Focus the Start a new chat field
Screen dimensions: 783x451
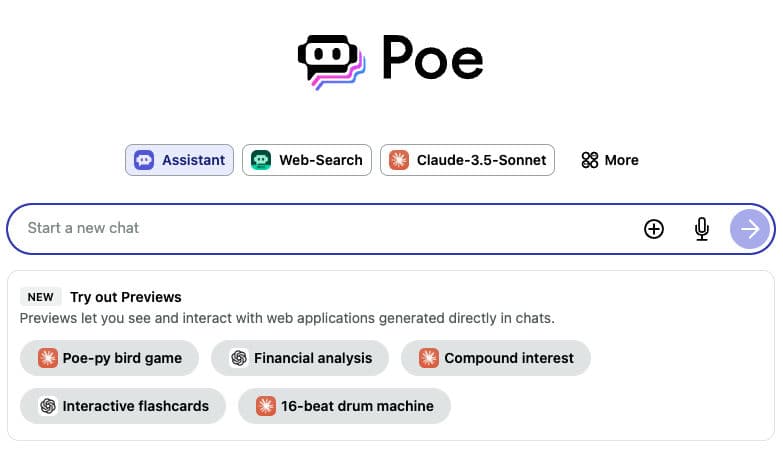(320, 228)
